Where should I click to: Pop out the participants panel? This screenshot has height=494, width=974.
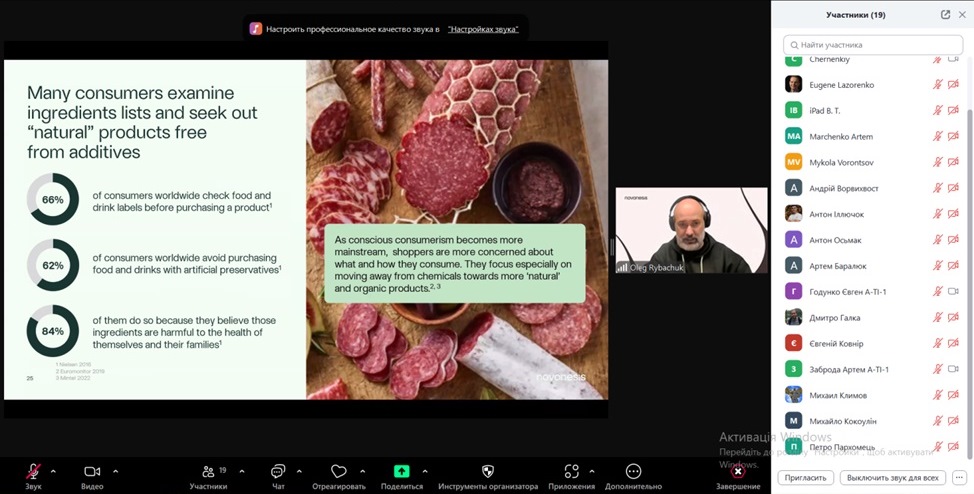[x=945, y=15]
